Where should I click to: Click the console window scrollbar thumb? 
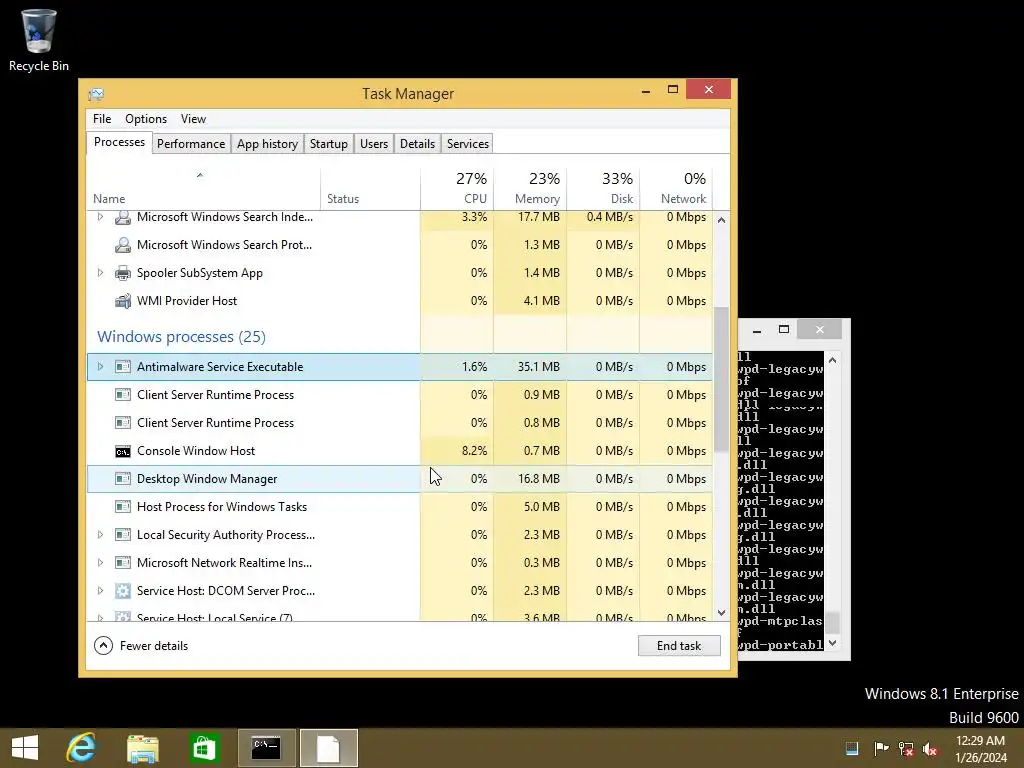[x=832, y=622]
